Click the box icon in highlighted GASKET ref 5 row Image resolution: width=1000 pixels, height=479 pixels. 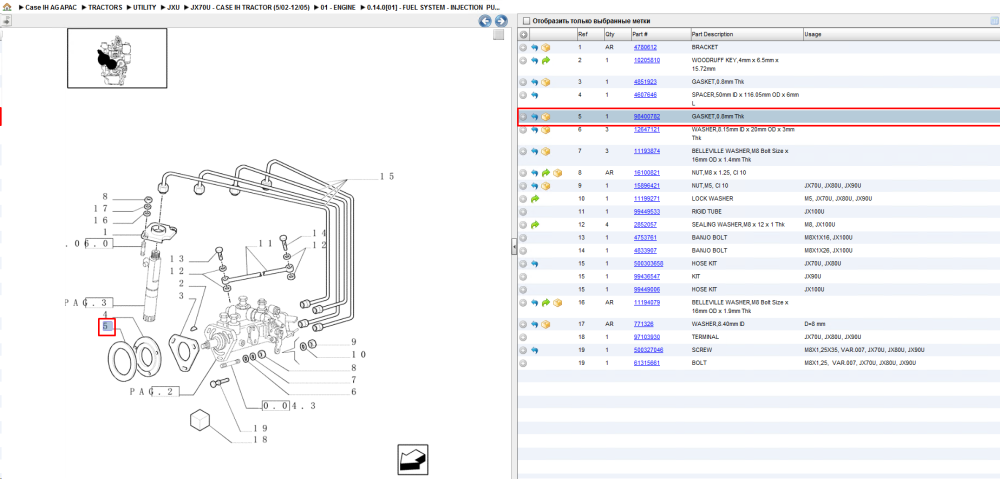pyautogui.click(x=546, y=117)
